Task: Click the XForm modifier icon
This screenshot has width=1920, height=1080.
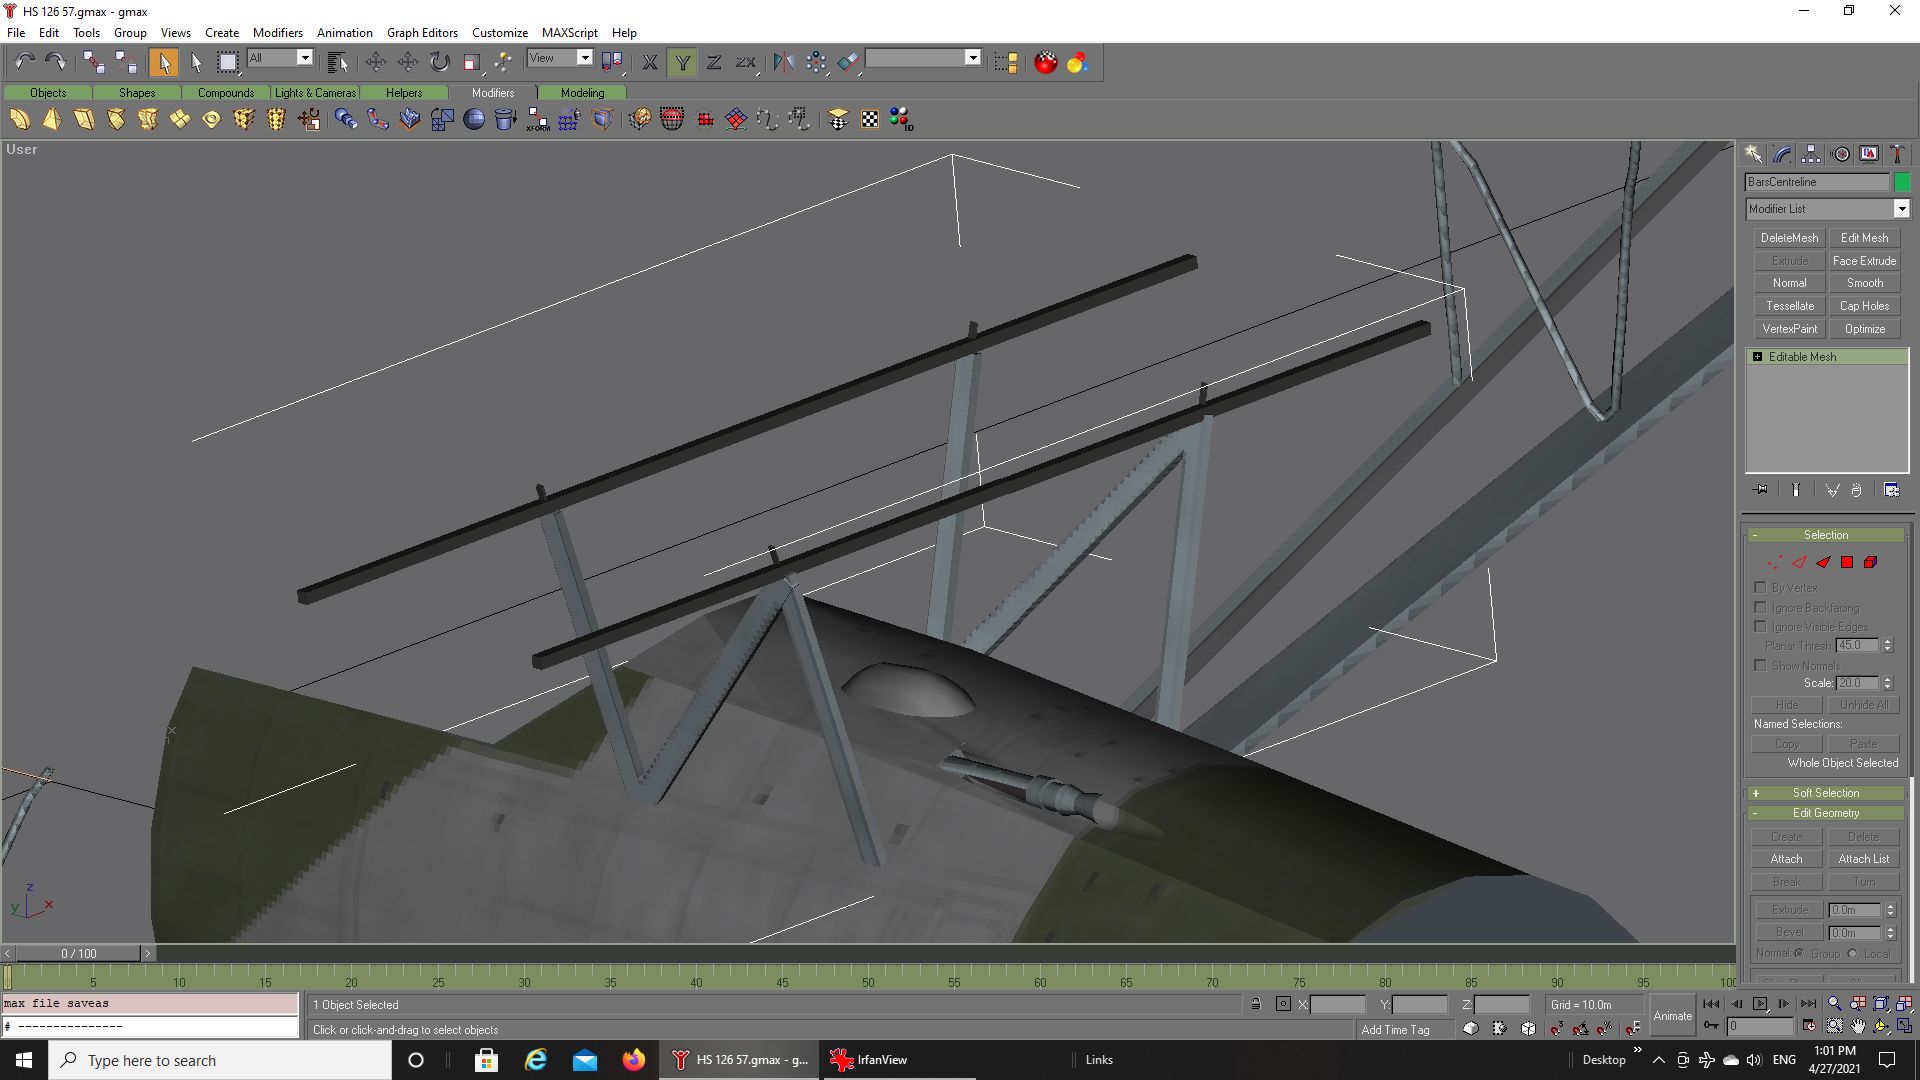Action: 538,120
